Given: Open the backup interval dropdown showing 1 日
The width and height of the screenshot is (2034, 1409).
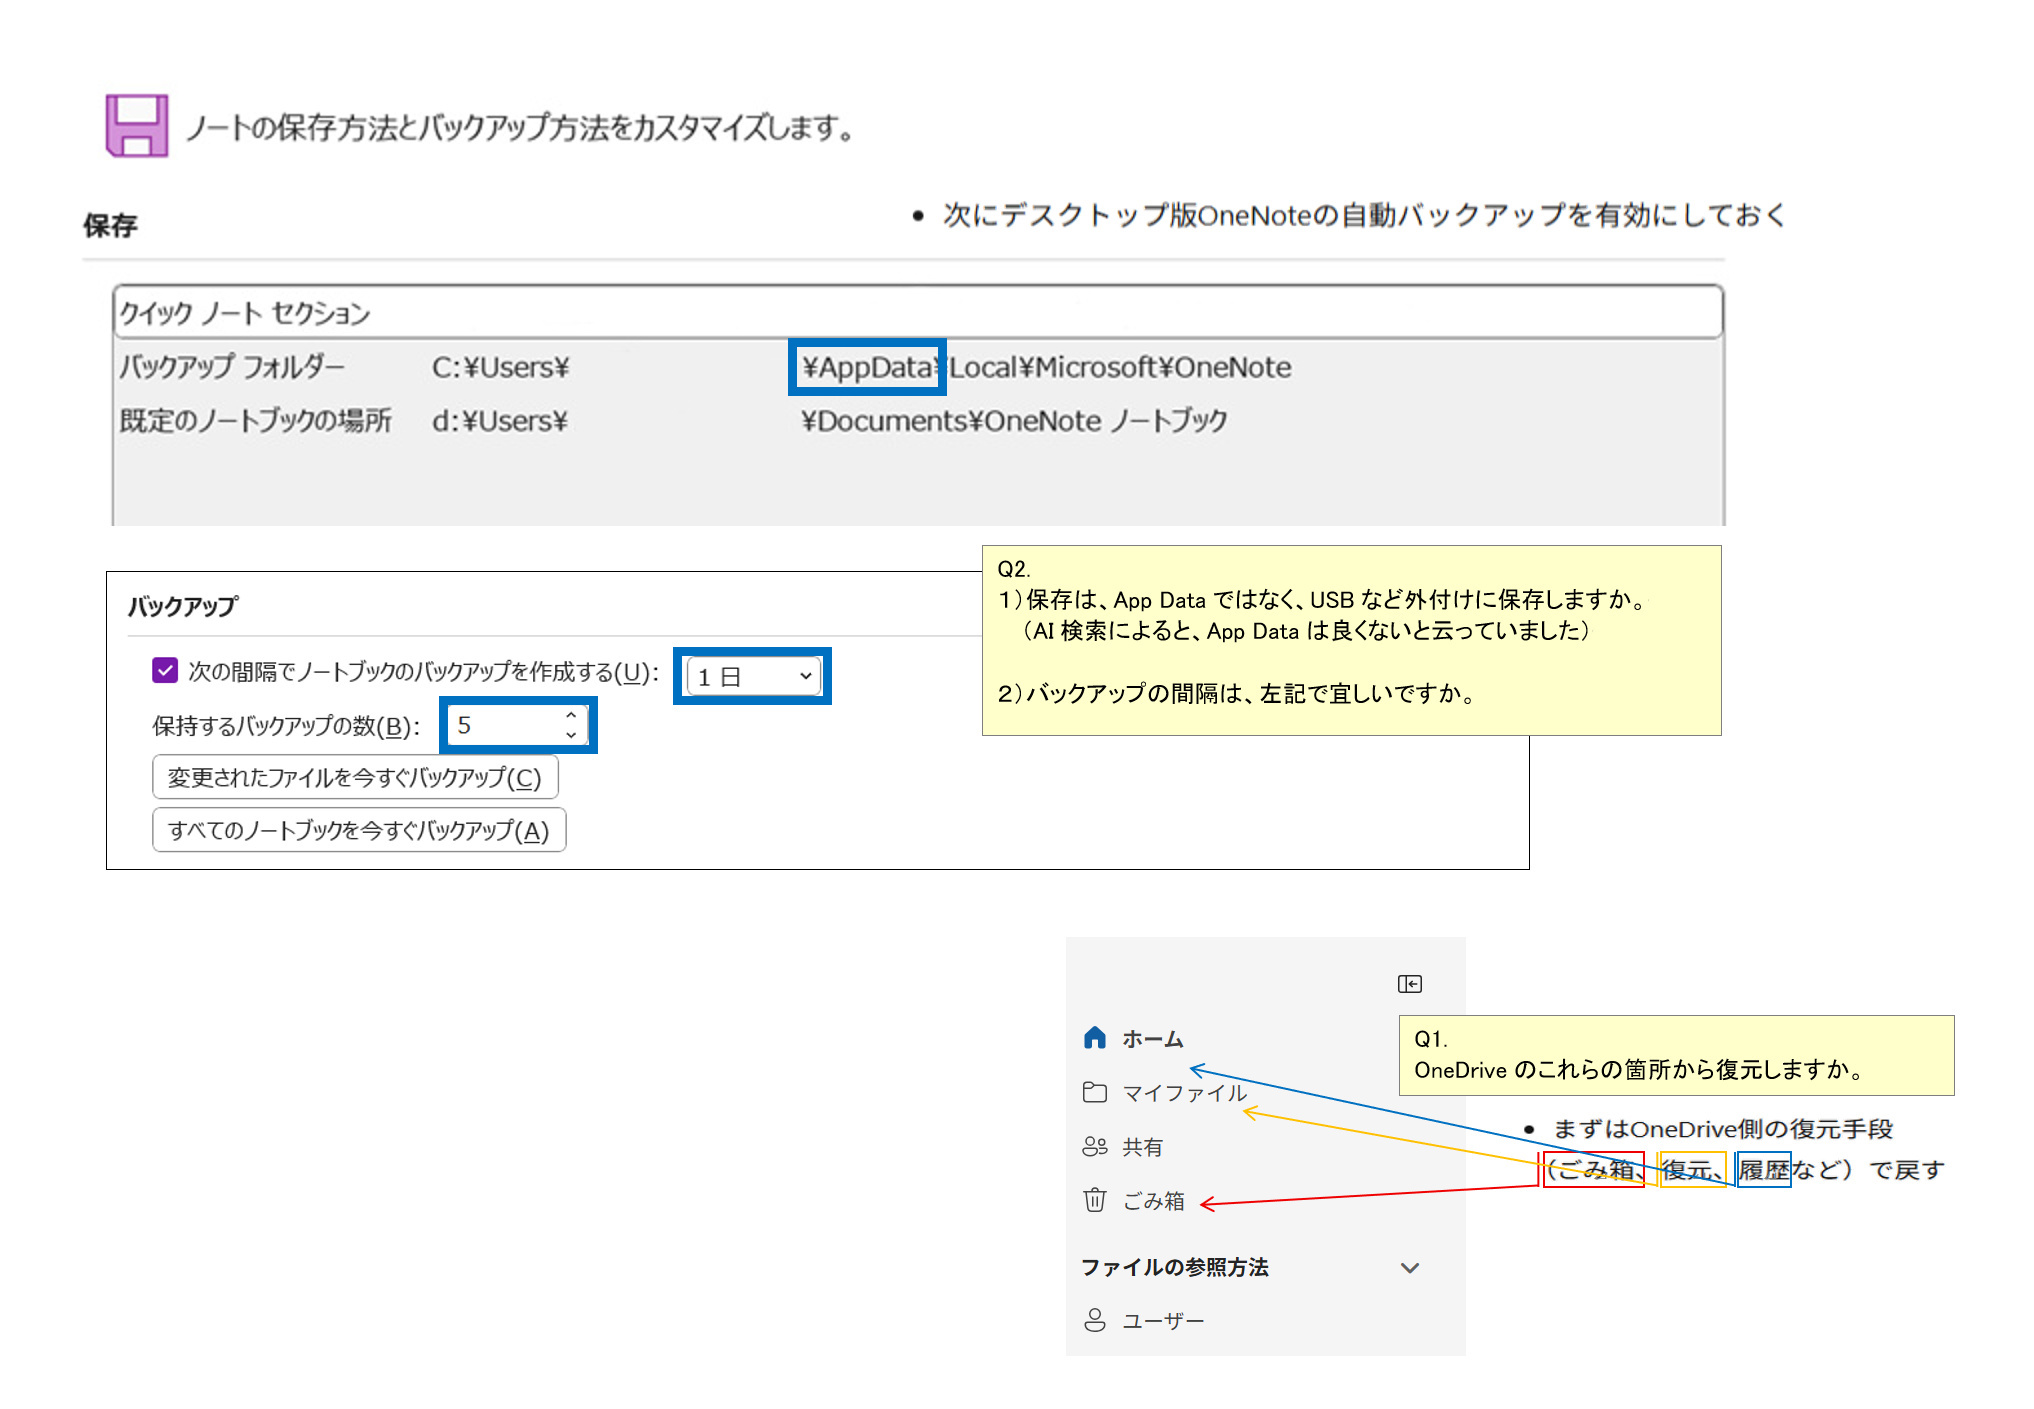Looking at the screenshot, I should (x=753, y=677).
